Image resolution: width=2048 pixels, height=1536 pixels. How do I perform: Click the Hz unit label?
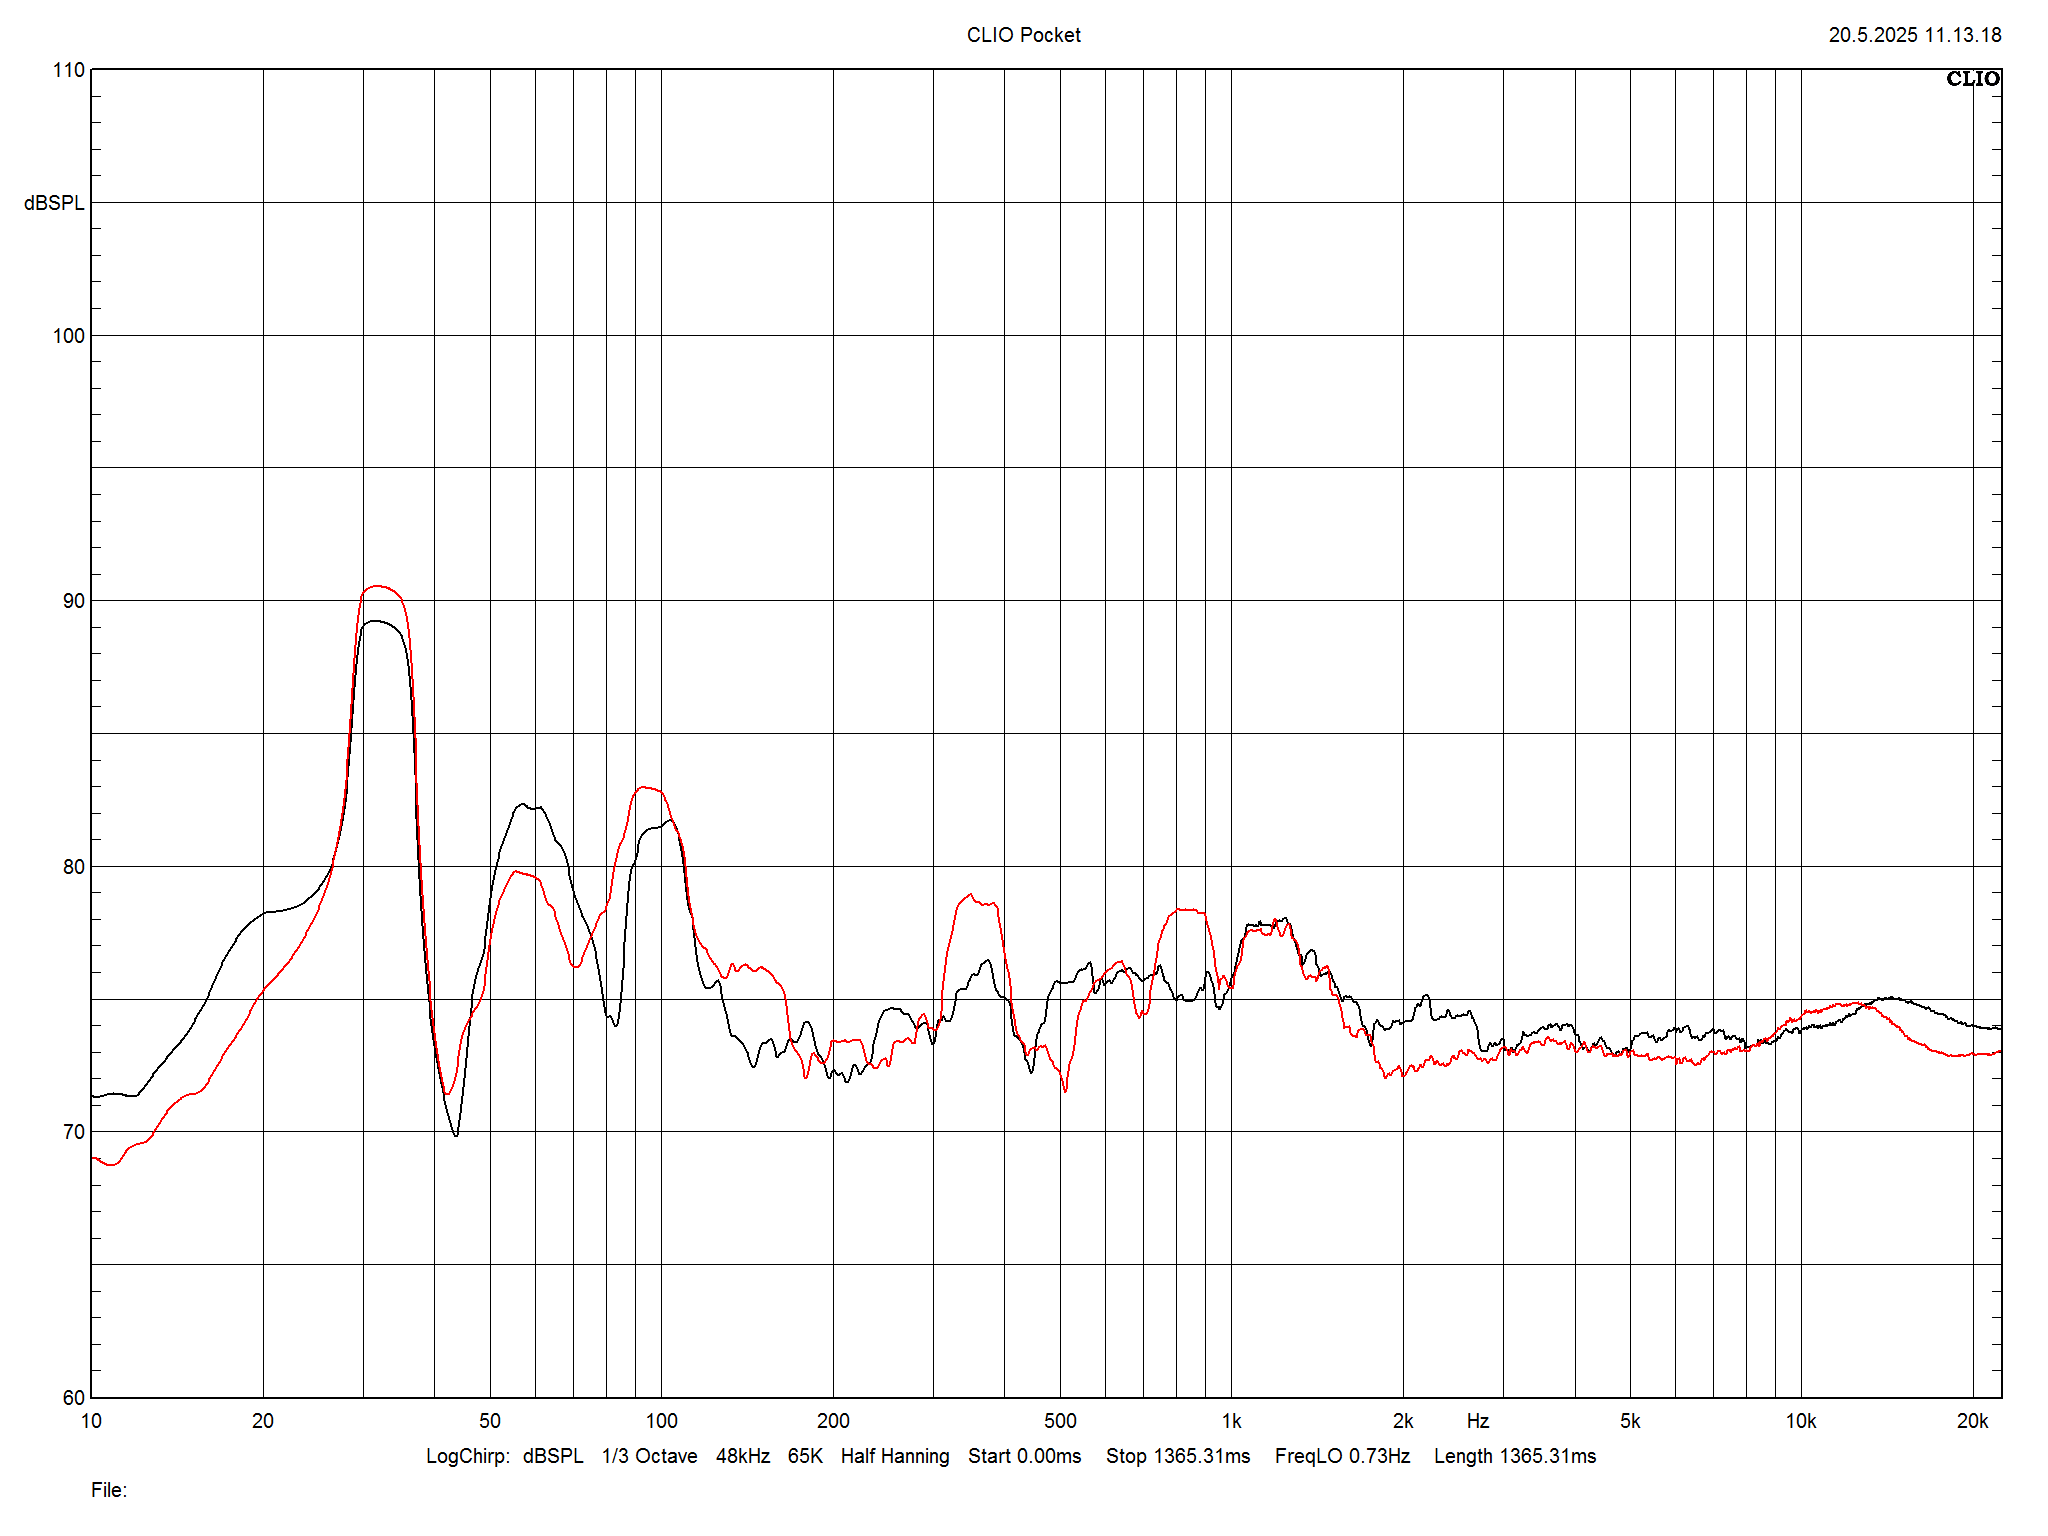[1478, 1421]
